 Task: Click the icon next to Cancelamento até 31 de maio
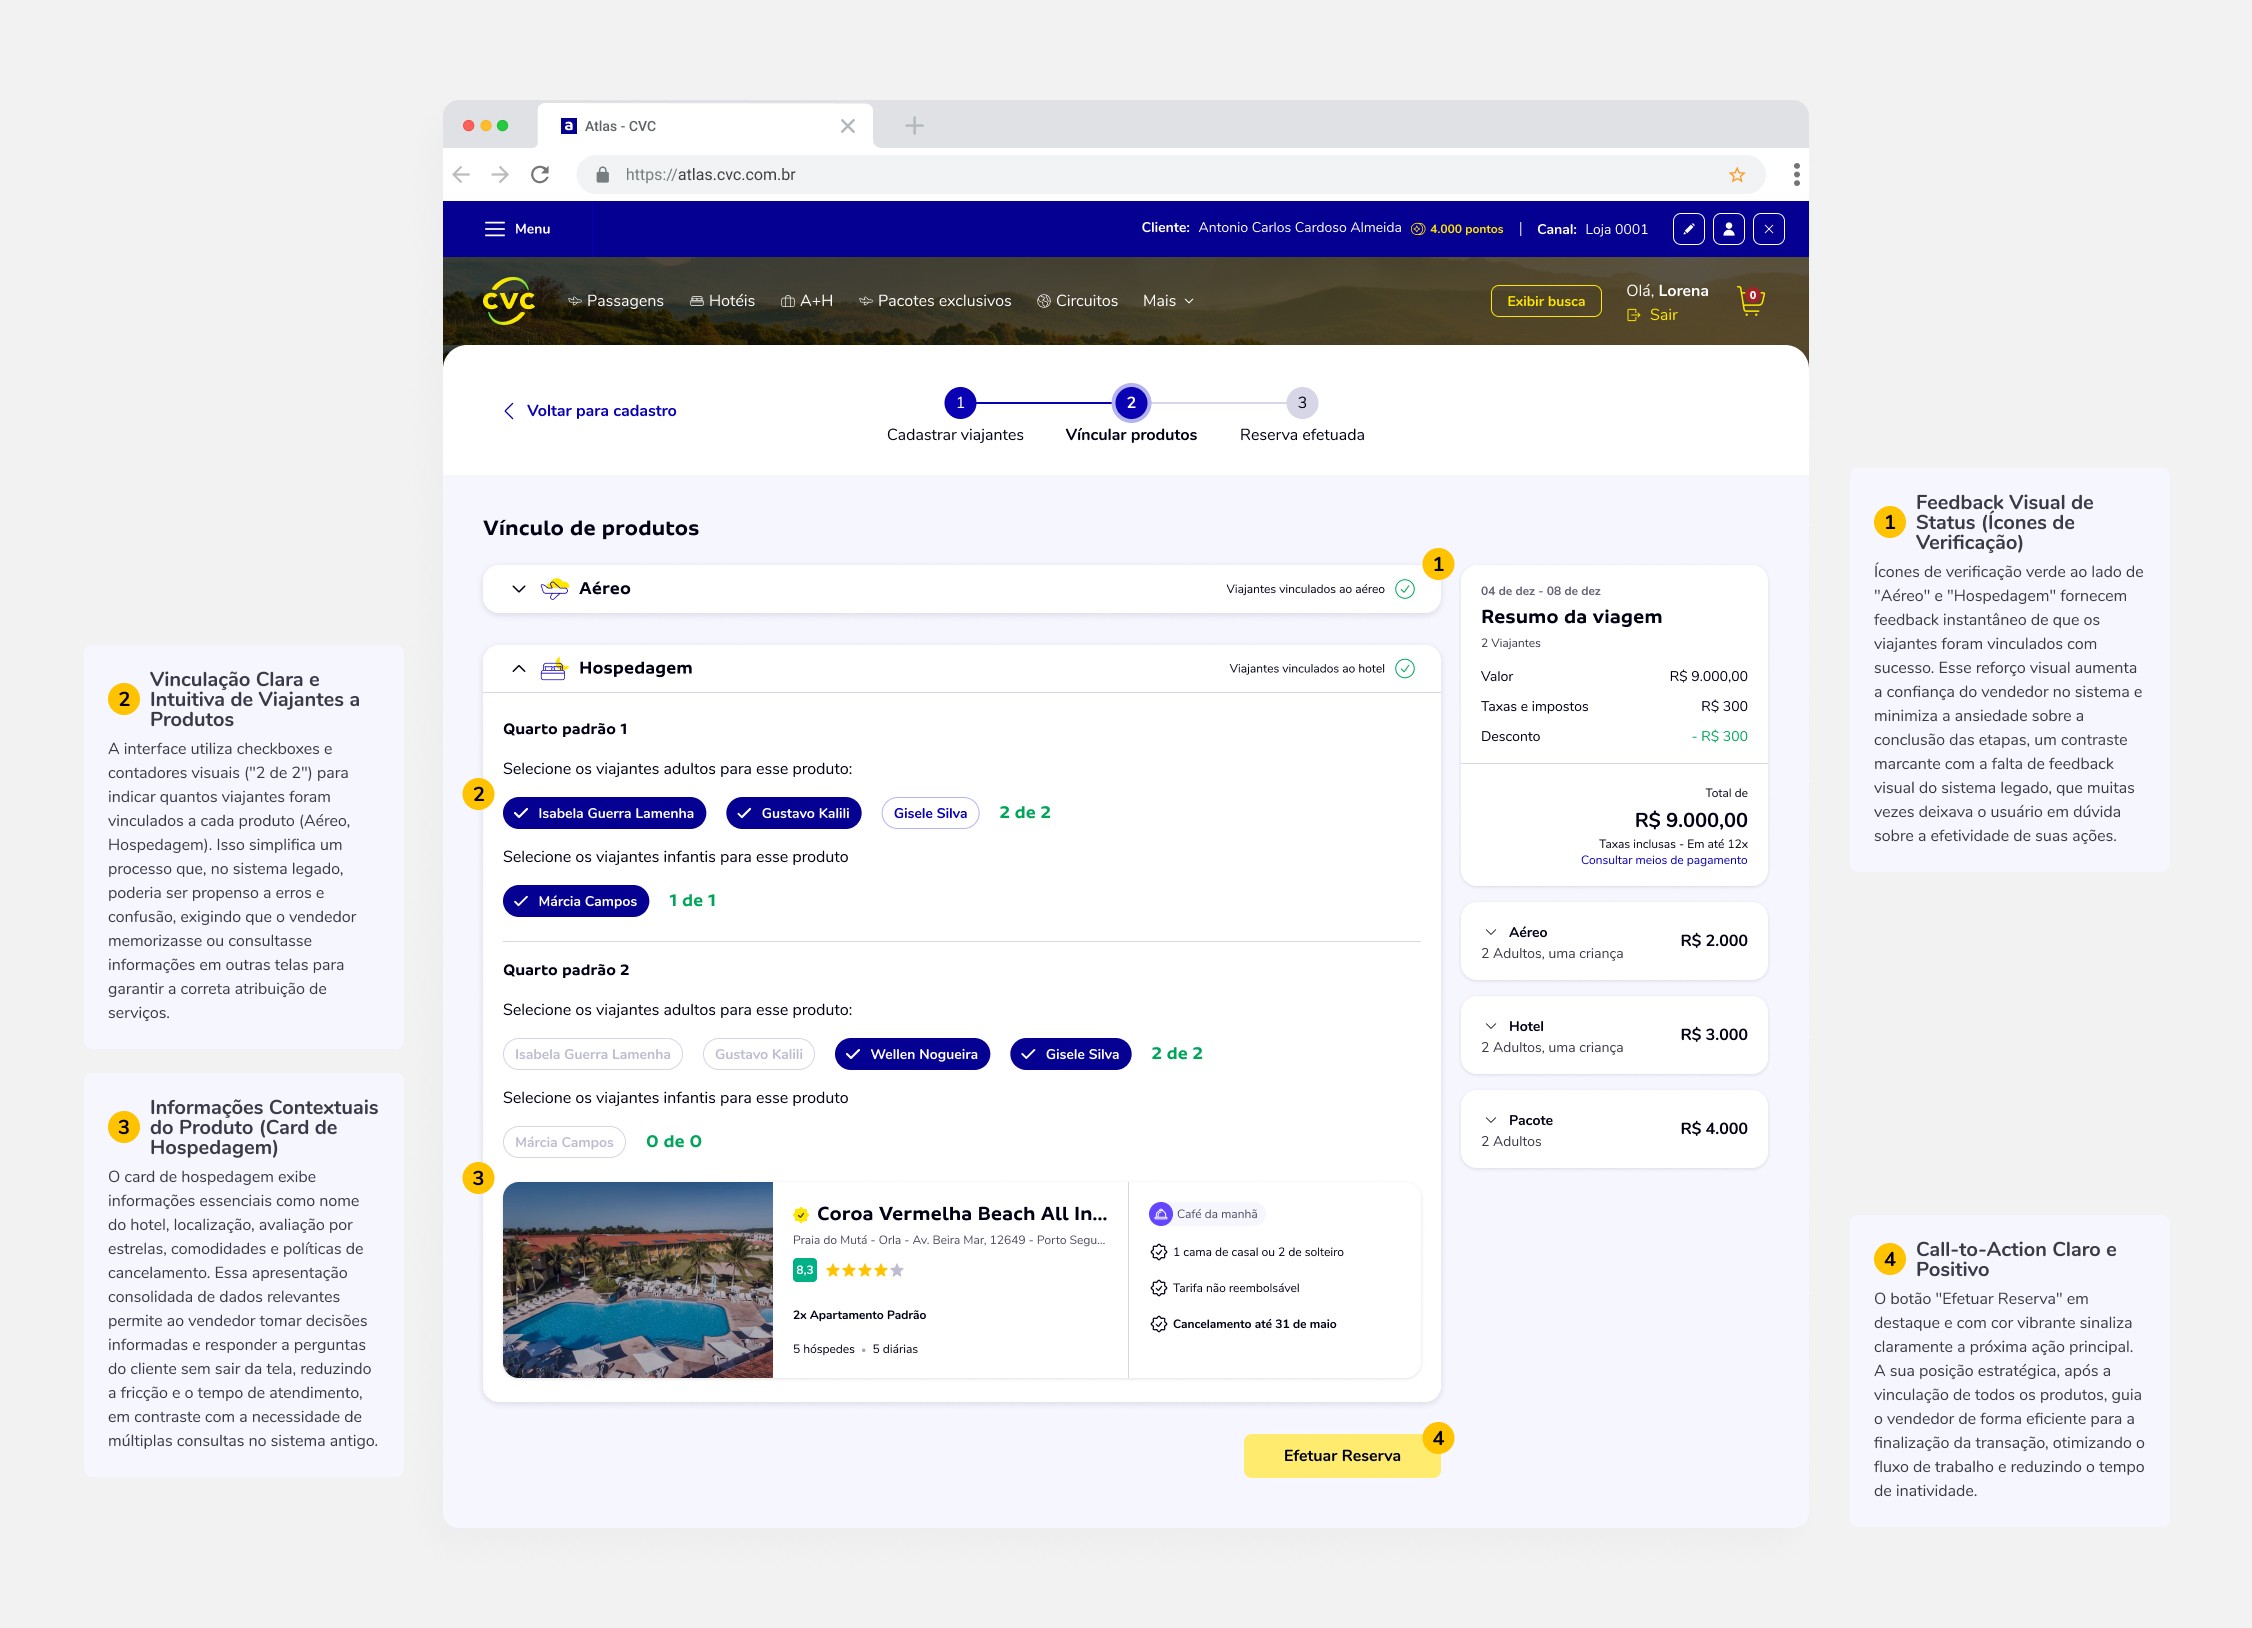1159,1324
